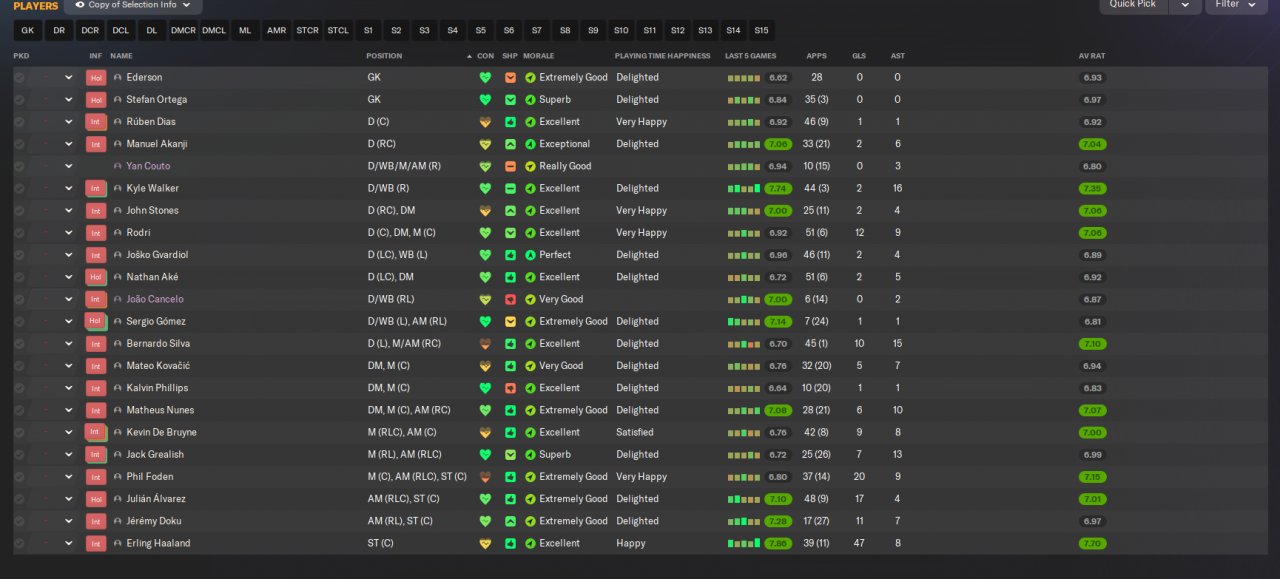Click Haaland's green 7.70 average rating badge
Image resolution: width=1280 pixels, height=579 pixels.
point(1092,543)
